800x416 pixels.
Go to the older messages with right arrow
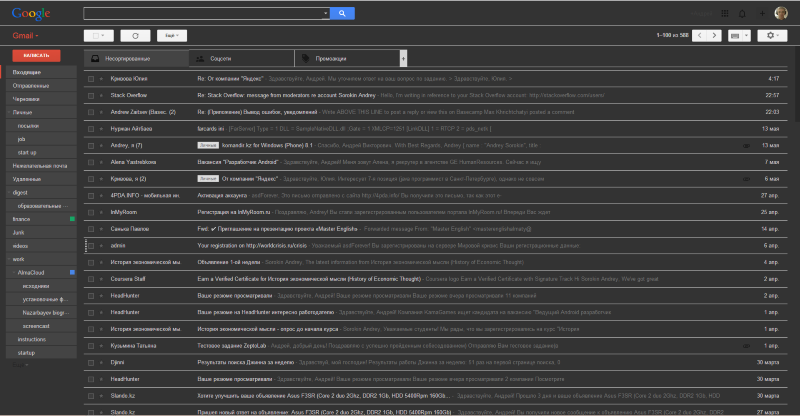tap(714, 35)
